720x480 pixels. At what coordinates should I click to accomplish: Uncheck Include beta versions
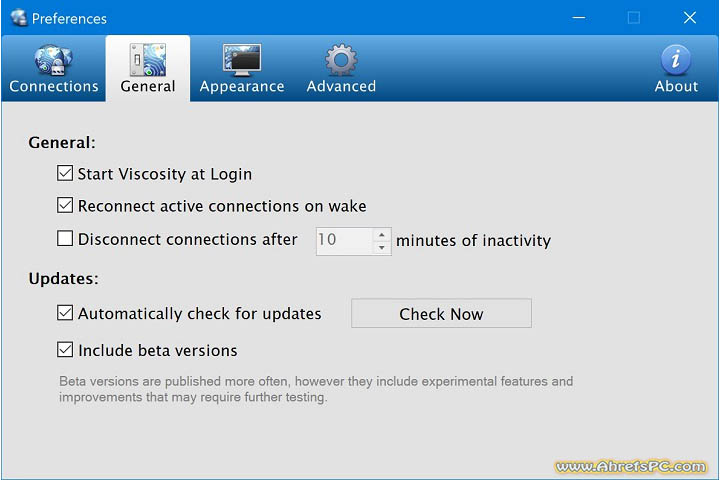(65, 350)
